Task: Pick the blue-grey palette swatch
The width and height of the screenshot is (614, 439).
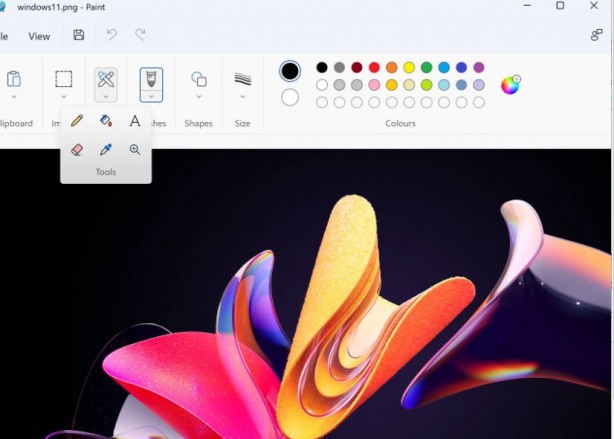Action: (x=461, y=85)
